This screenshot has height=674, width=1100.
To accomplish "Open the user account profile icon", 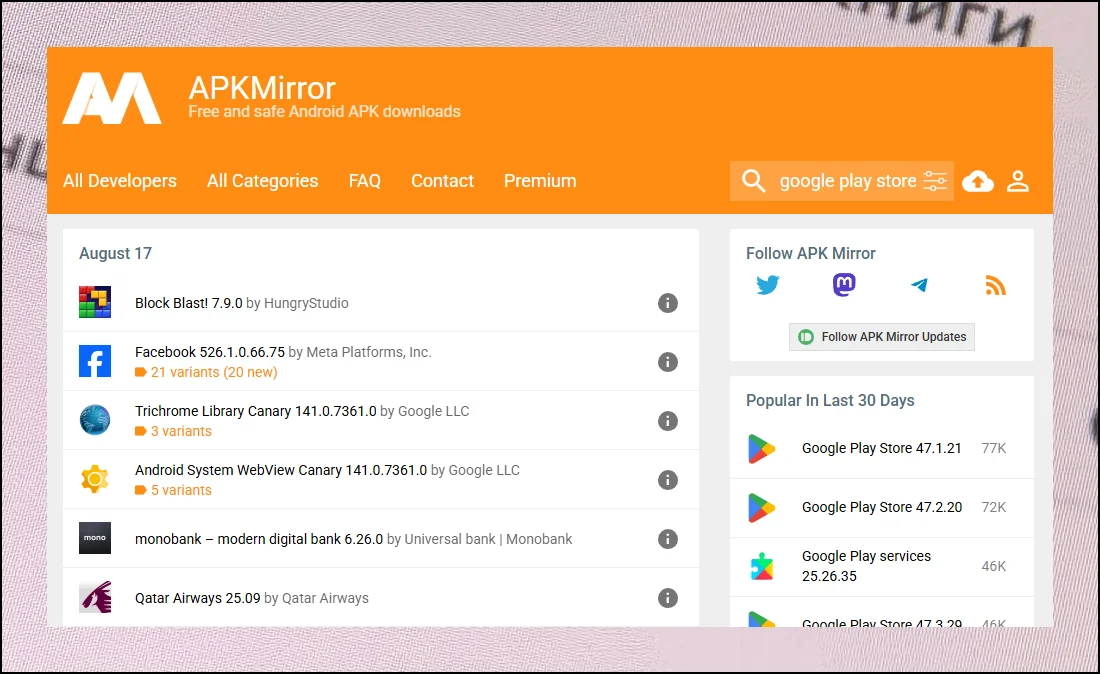I will tap(1018, 181).
